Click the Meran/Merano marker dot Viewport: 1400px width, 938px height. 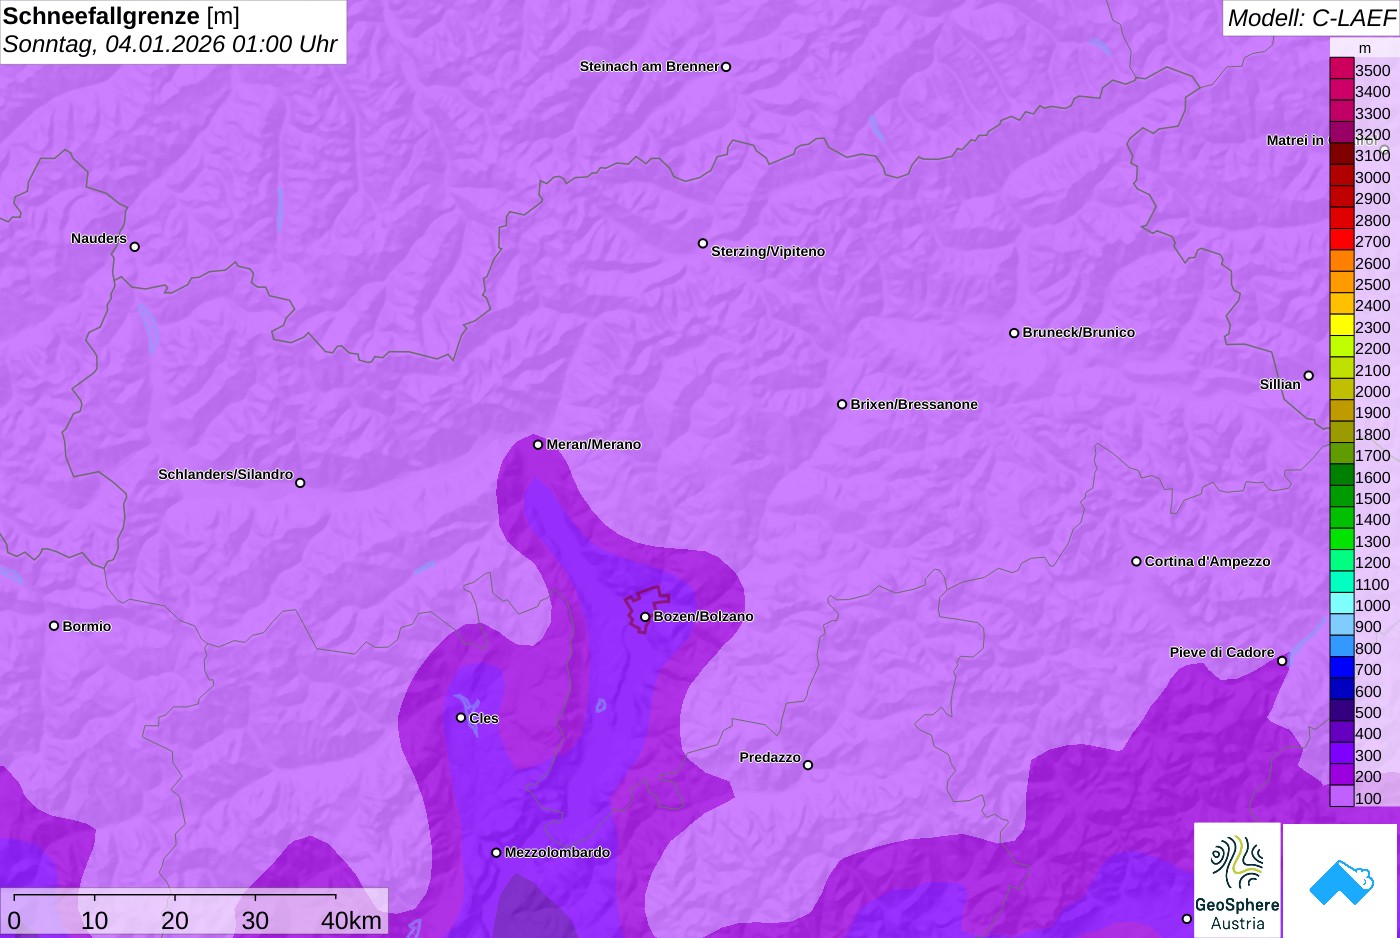click(538, 445)
